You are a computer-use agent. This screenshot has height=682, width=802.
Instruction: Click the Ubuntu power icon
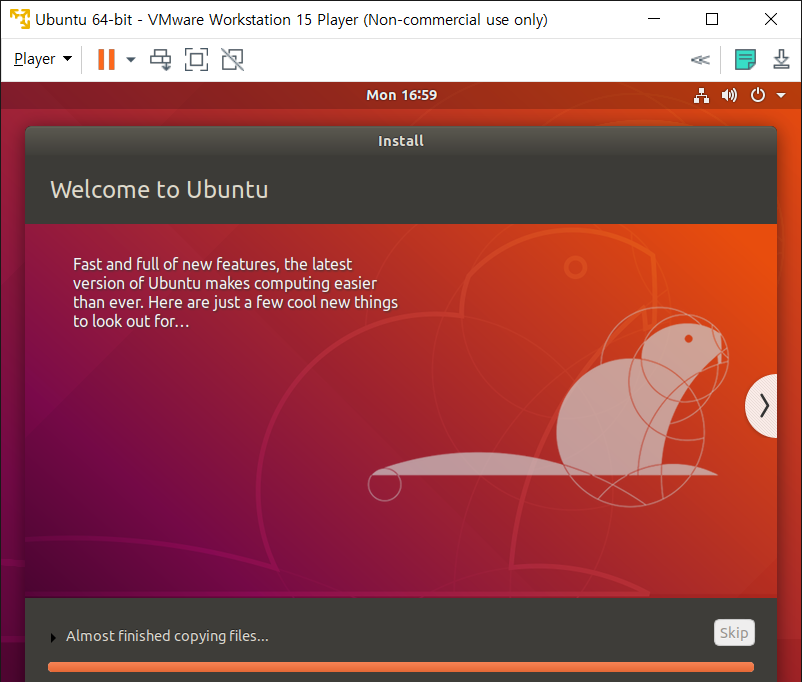click(758, 95)
